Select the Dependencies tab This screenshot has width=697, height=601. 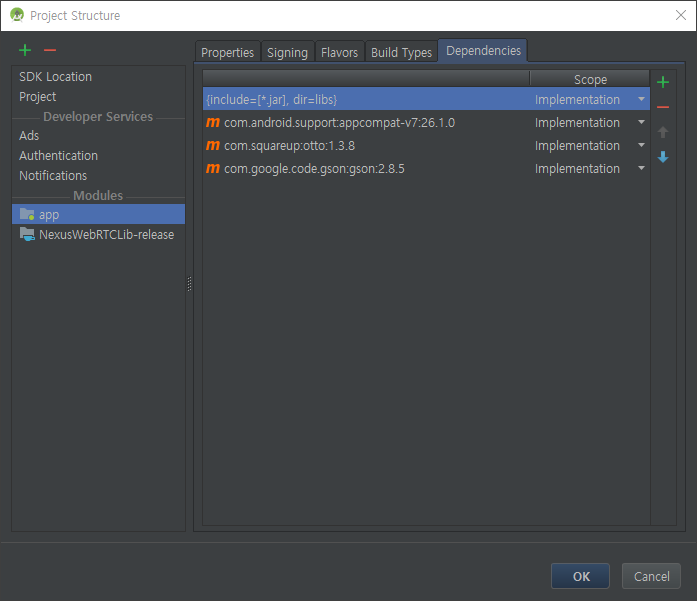click(x=483, y=51)
